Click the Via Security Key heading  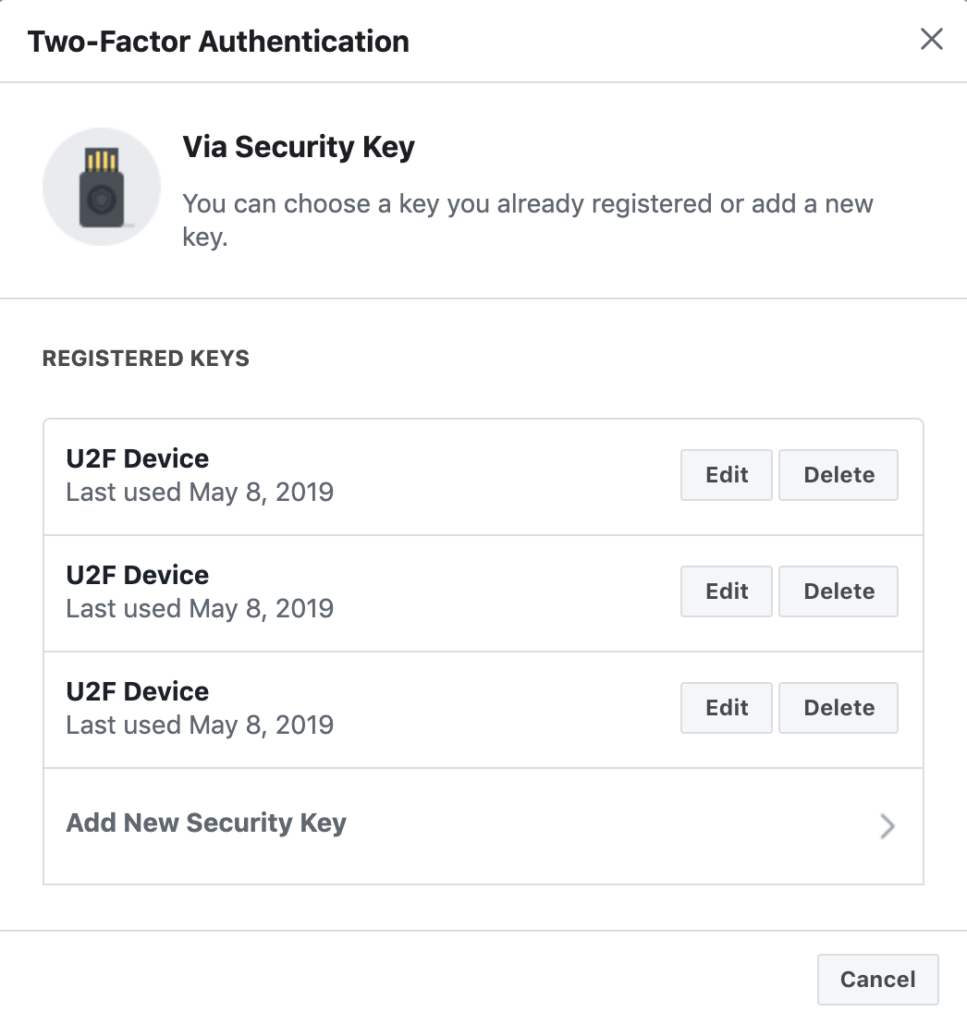298,148
